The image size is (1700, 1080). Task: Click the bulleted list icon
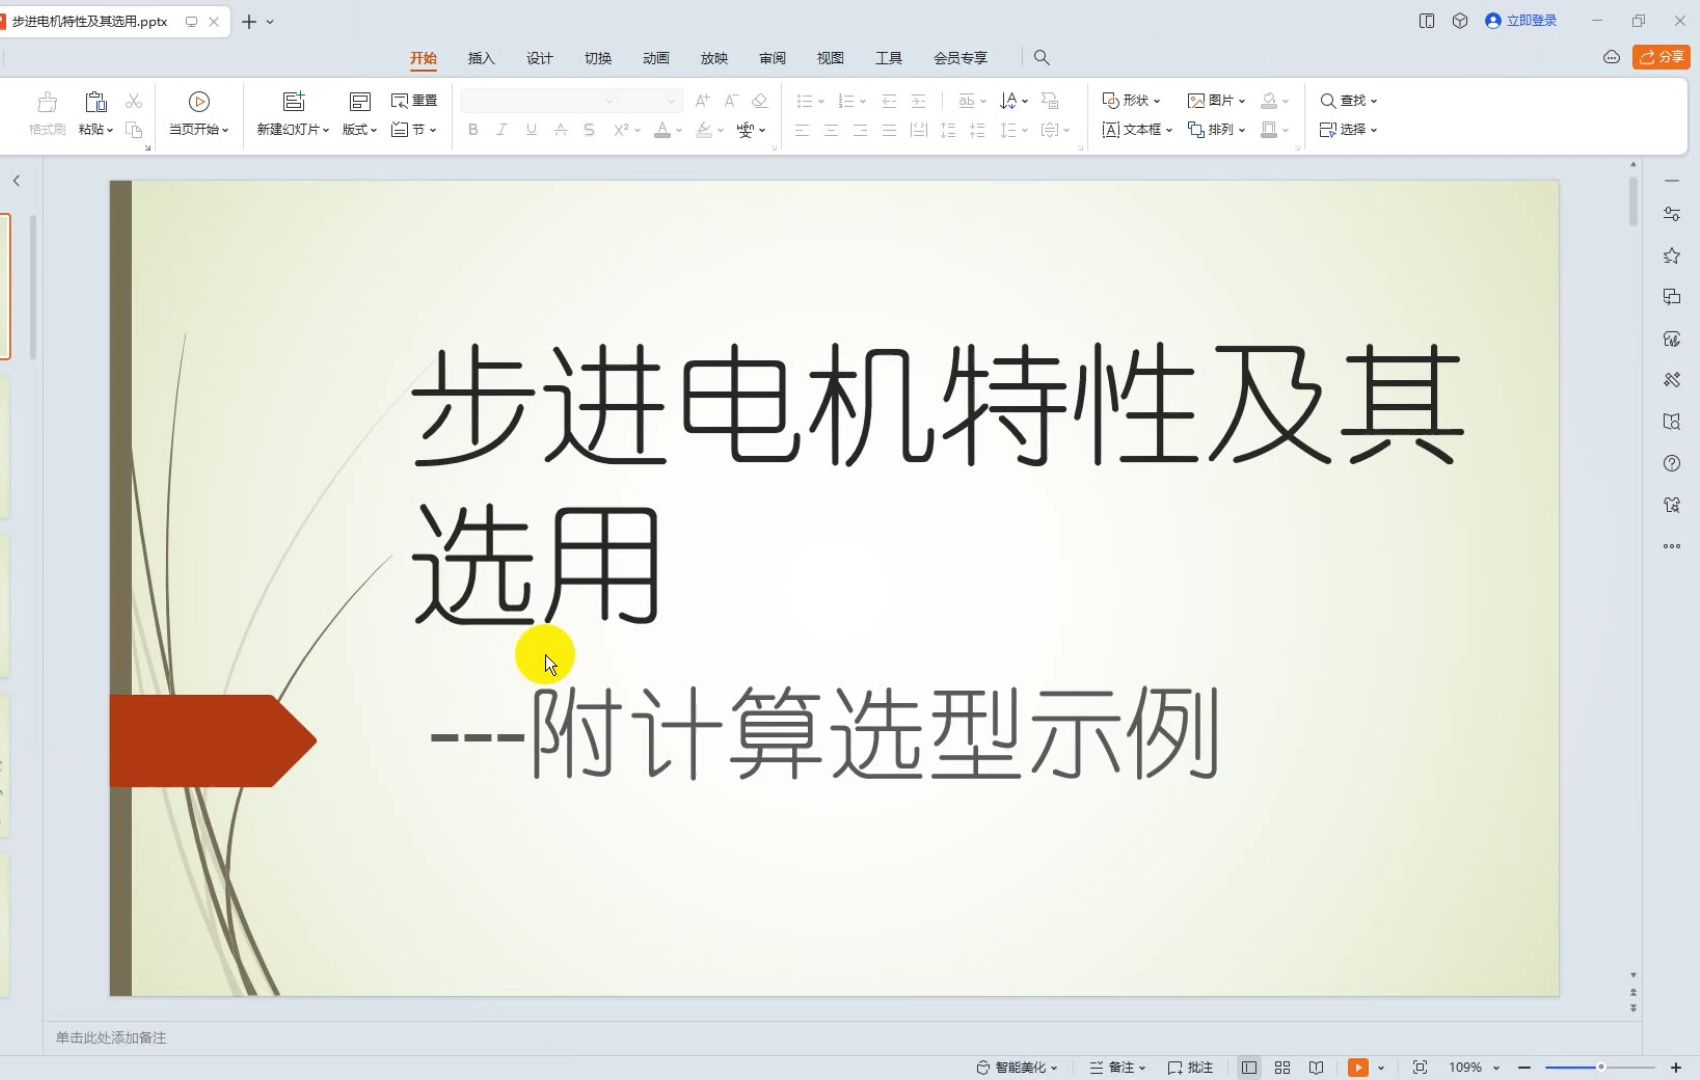[x=804, y=101]
